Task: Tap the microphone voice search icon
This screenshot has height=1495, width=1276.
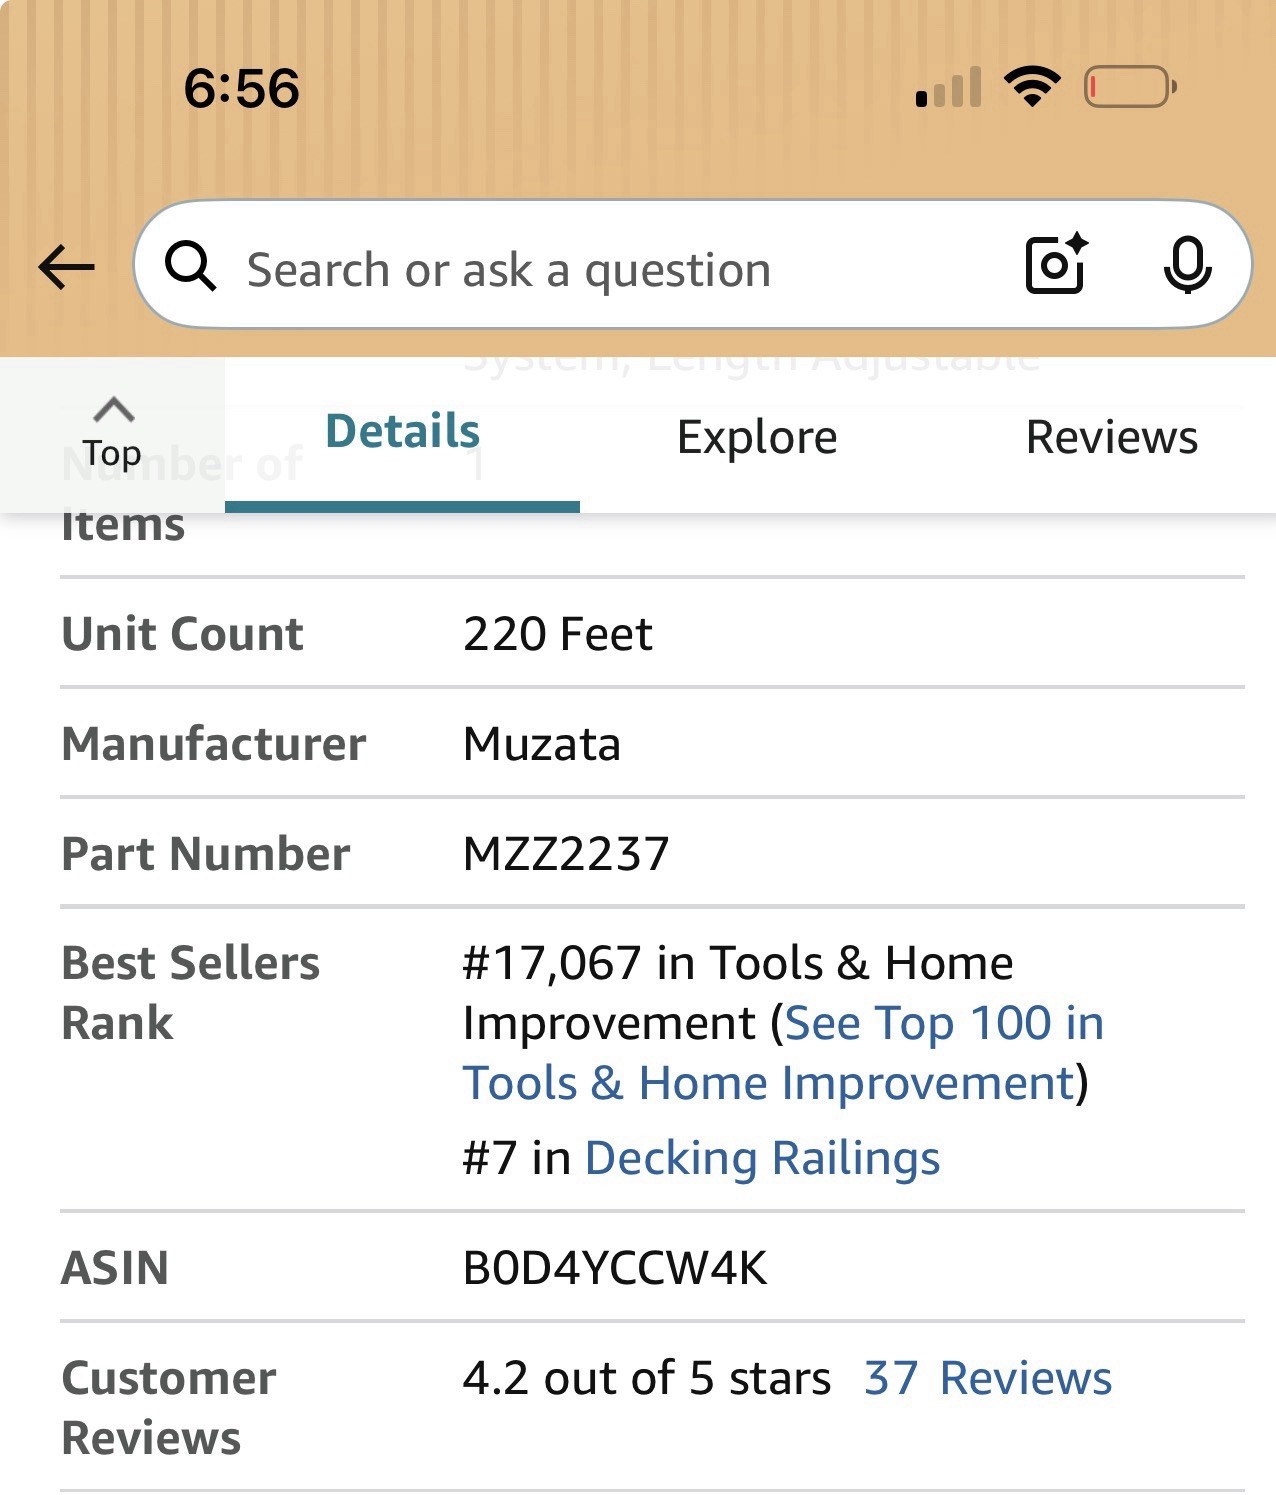Action: 1187,265
